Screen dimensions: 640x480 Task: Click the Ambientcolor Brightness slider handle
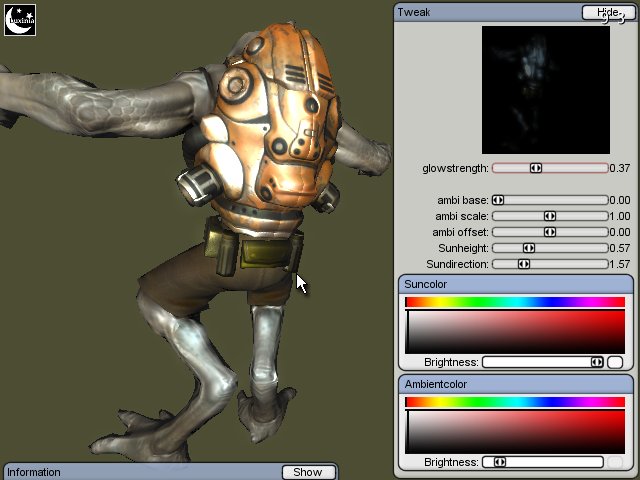[x=499, y=462]
